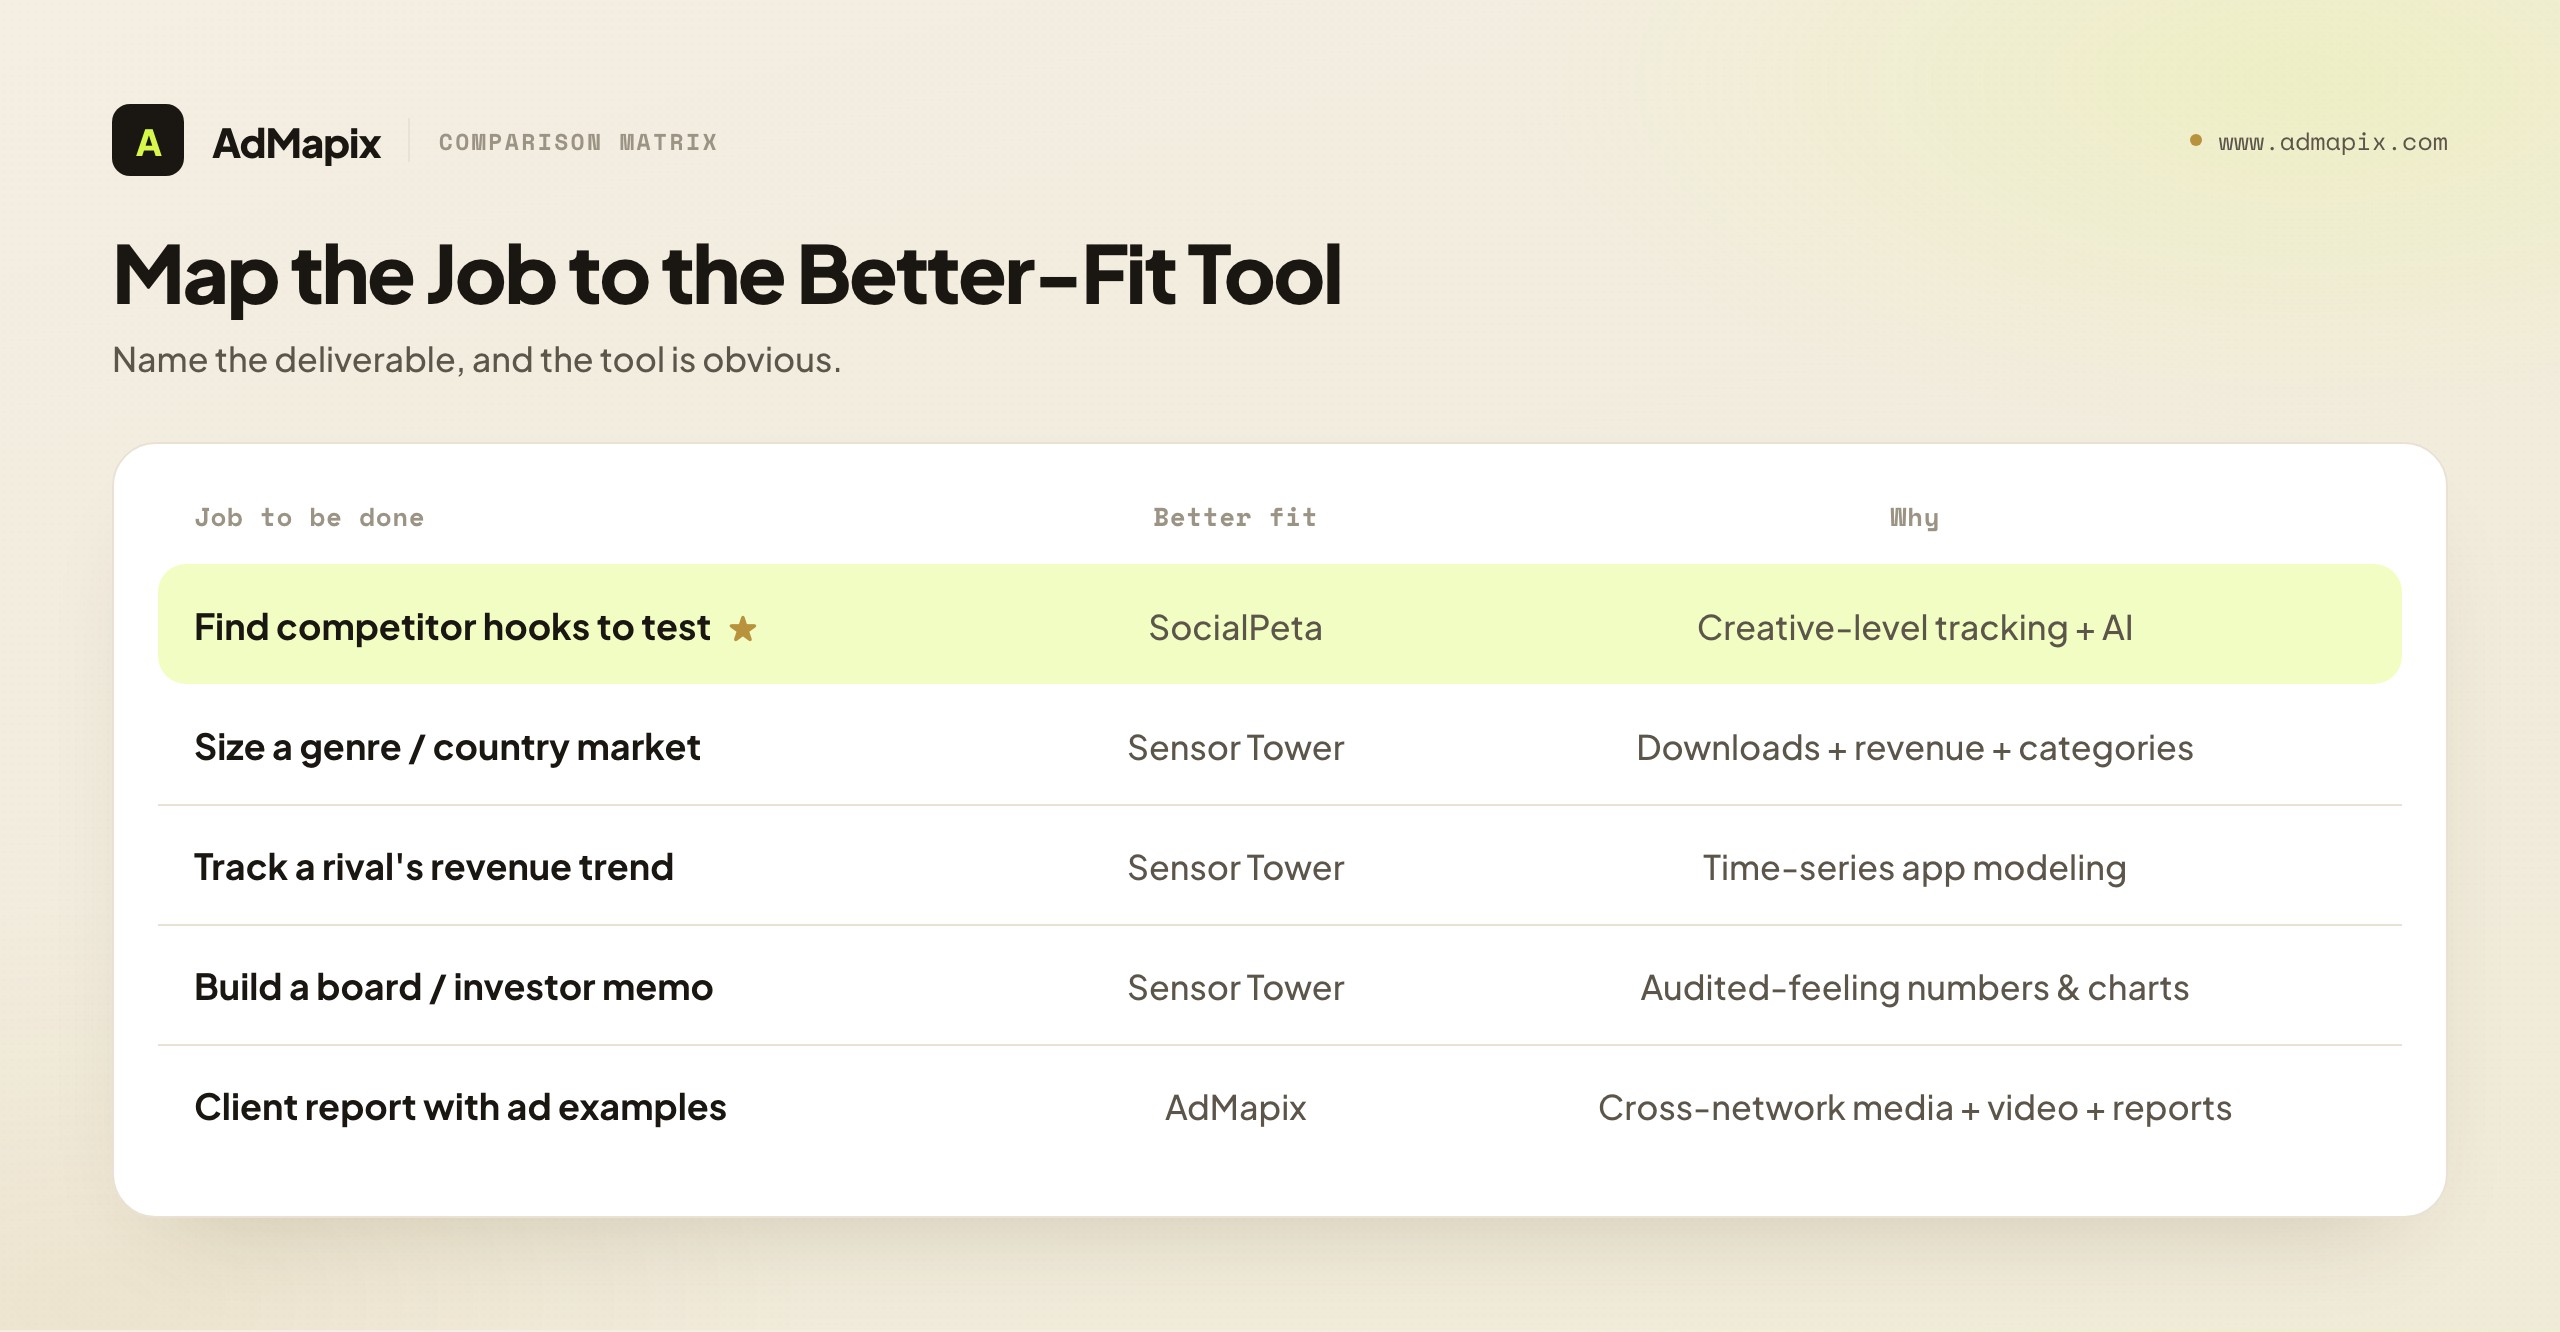Click AdMapix in the Better fit column
The width and height of the screenshot is (2560, 1332).
(1236, 1109)
